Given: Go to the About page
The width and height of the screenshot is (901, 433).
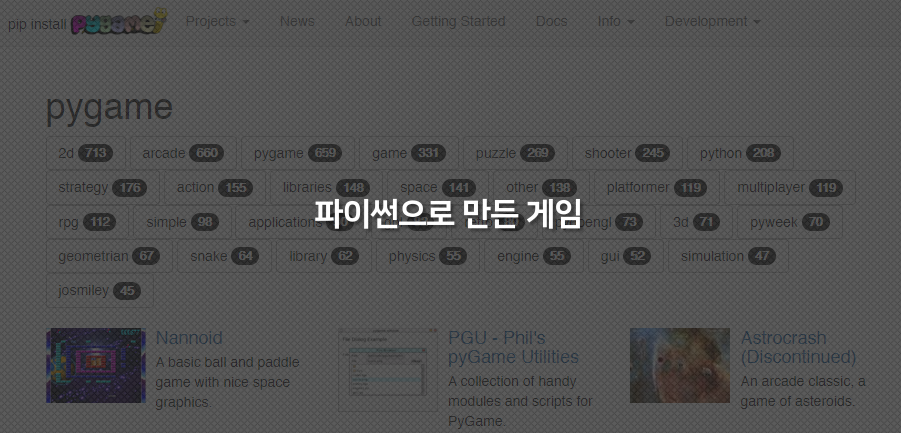Looking at the screenshot, I should coord(363,22).
